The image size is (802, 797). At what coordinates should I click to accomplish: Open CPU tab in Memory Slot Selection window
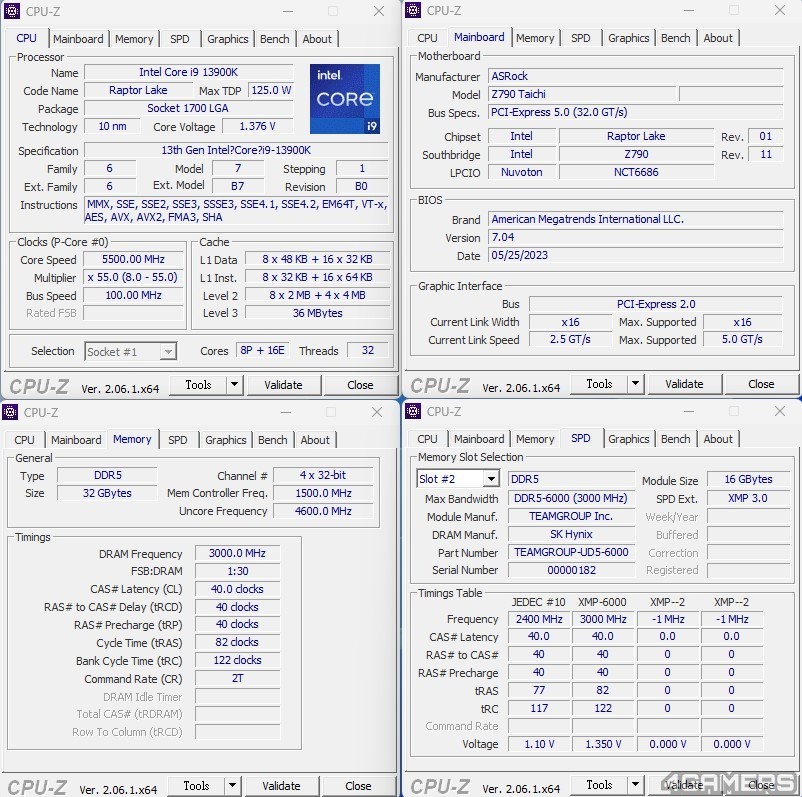[427, 439]
